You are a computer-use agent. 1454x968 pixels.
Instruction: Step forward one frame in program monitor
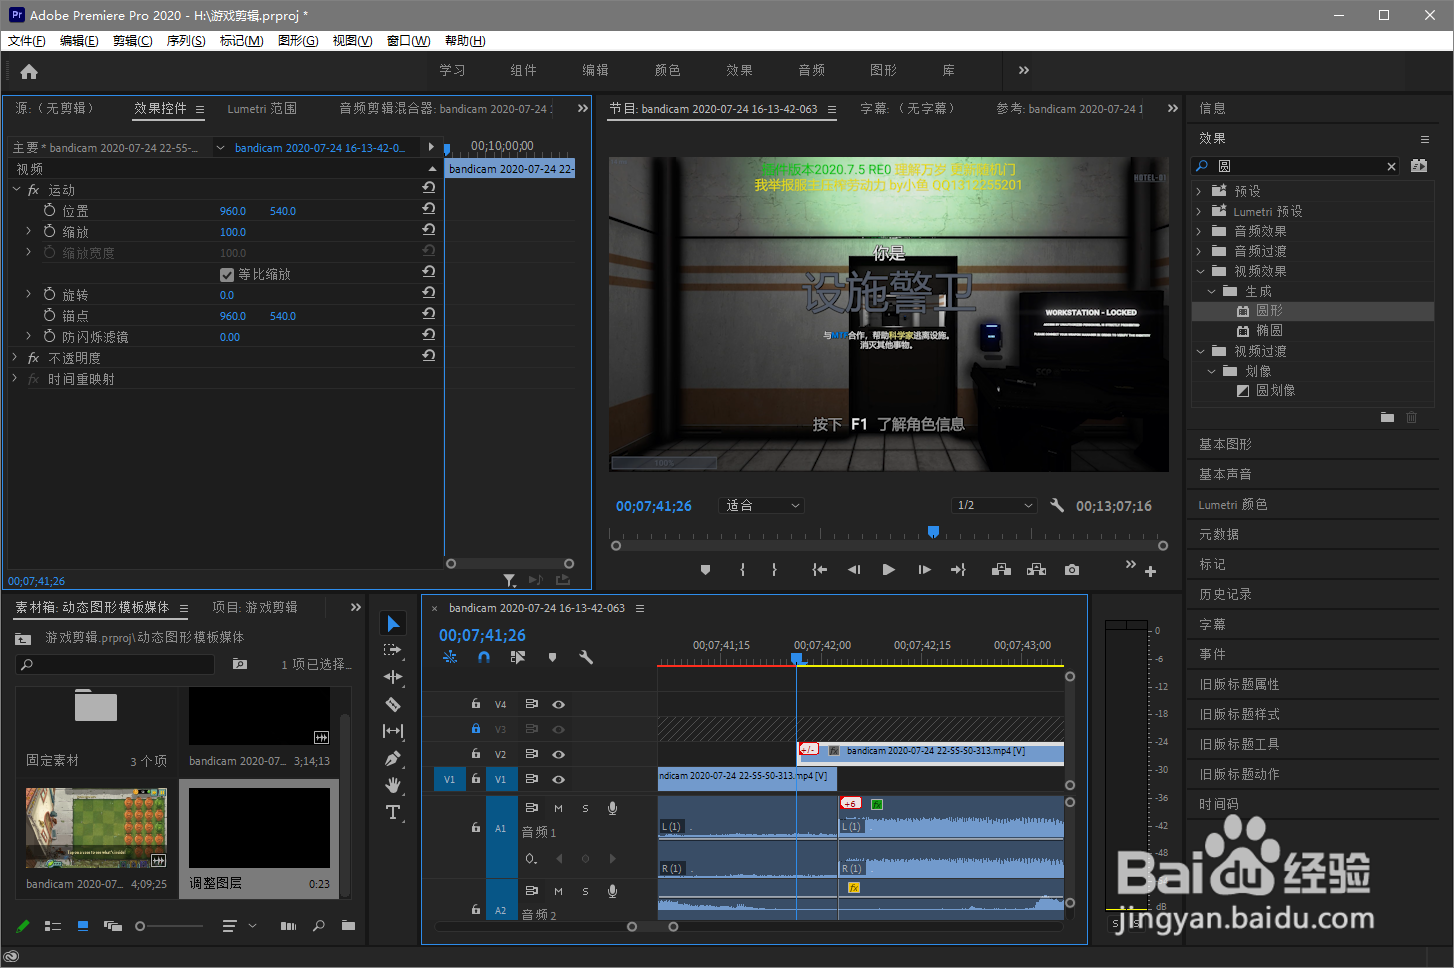[x=924, y=570]
